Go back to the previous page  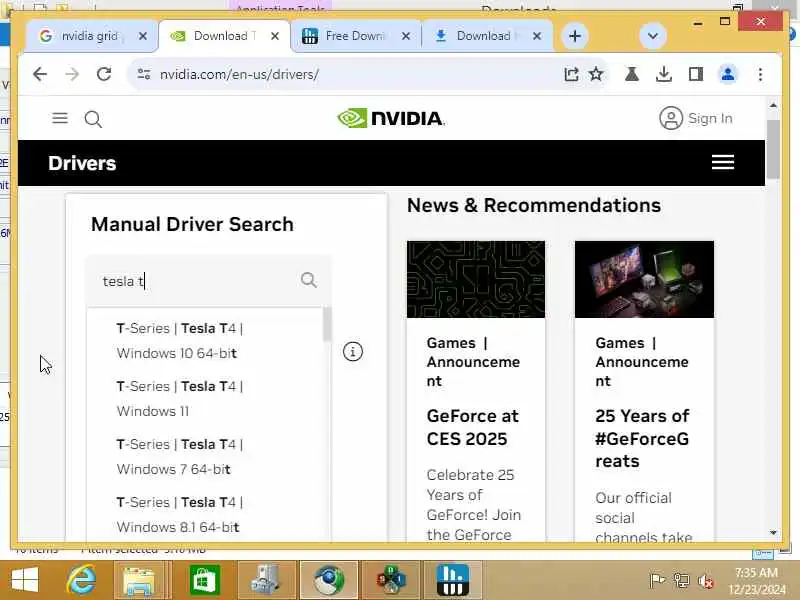coord(40,74)
